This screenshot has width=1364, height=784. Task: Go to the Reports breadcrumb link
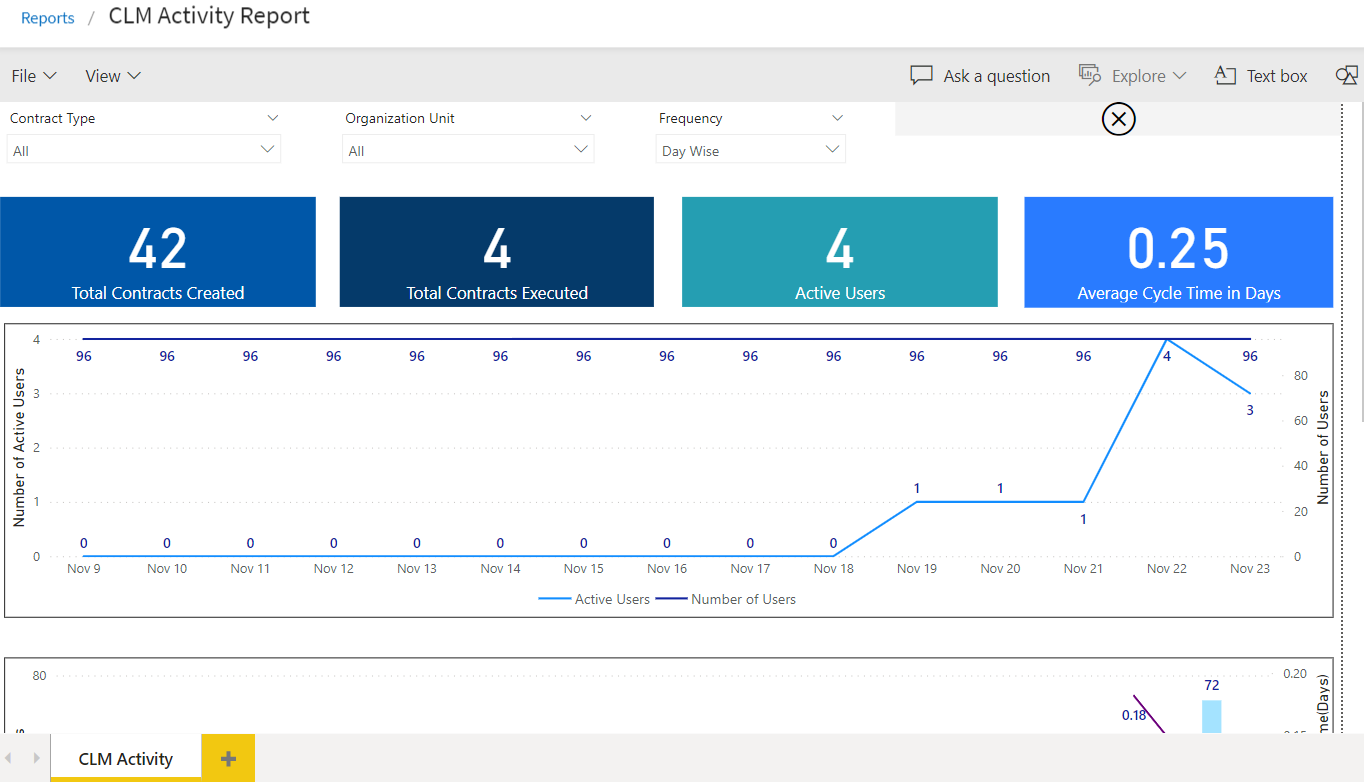click(48, 18)
